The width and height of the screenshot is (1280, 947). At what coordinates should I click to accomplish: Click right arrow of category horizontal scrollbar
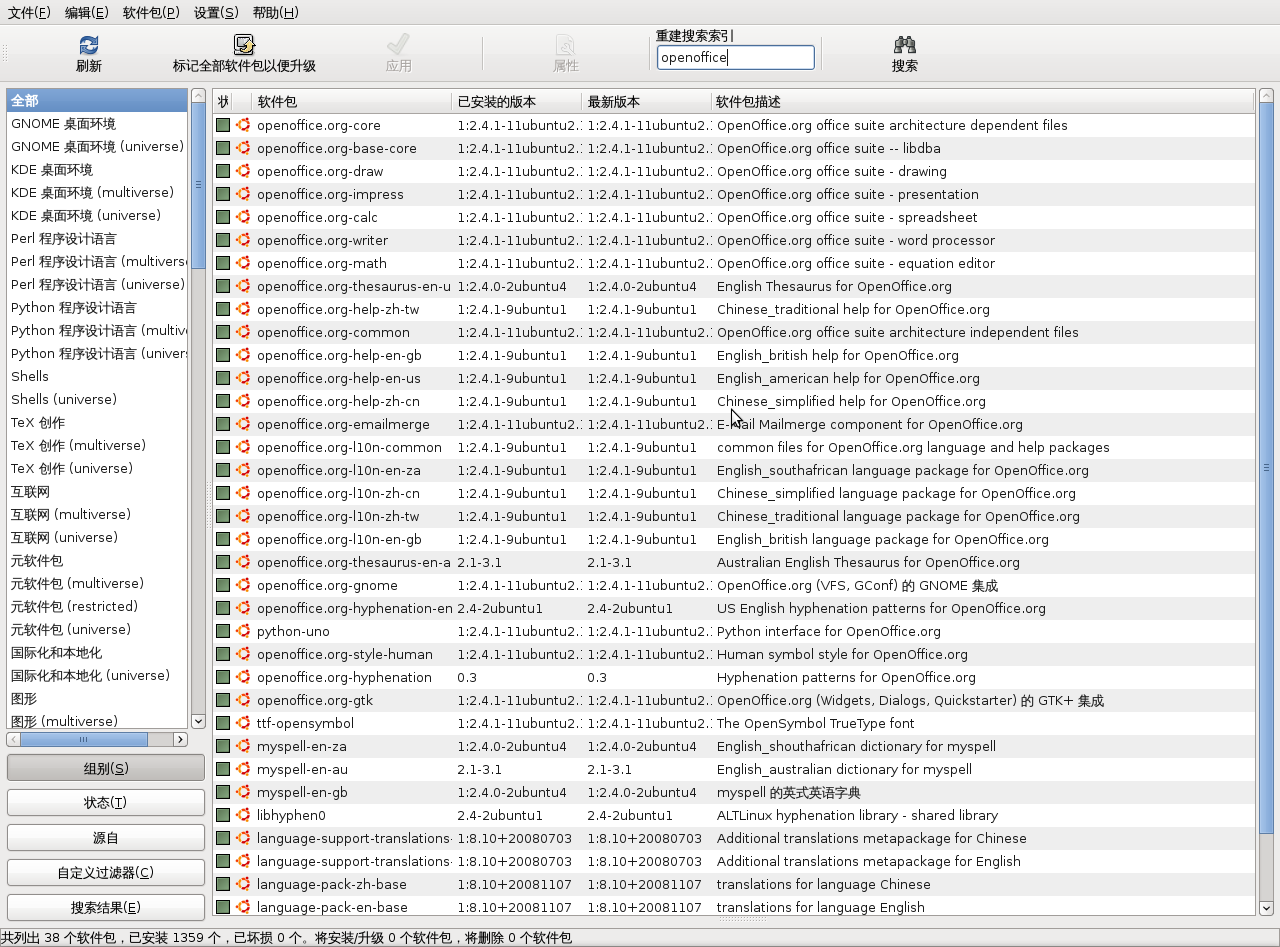[x=181, y=740]
